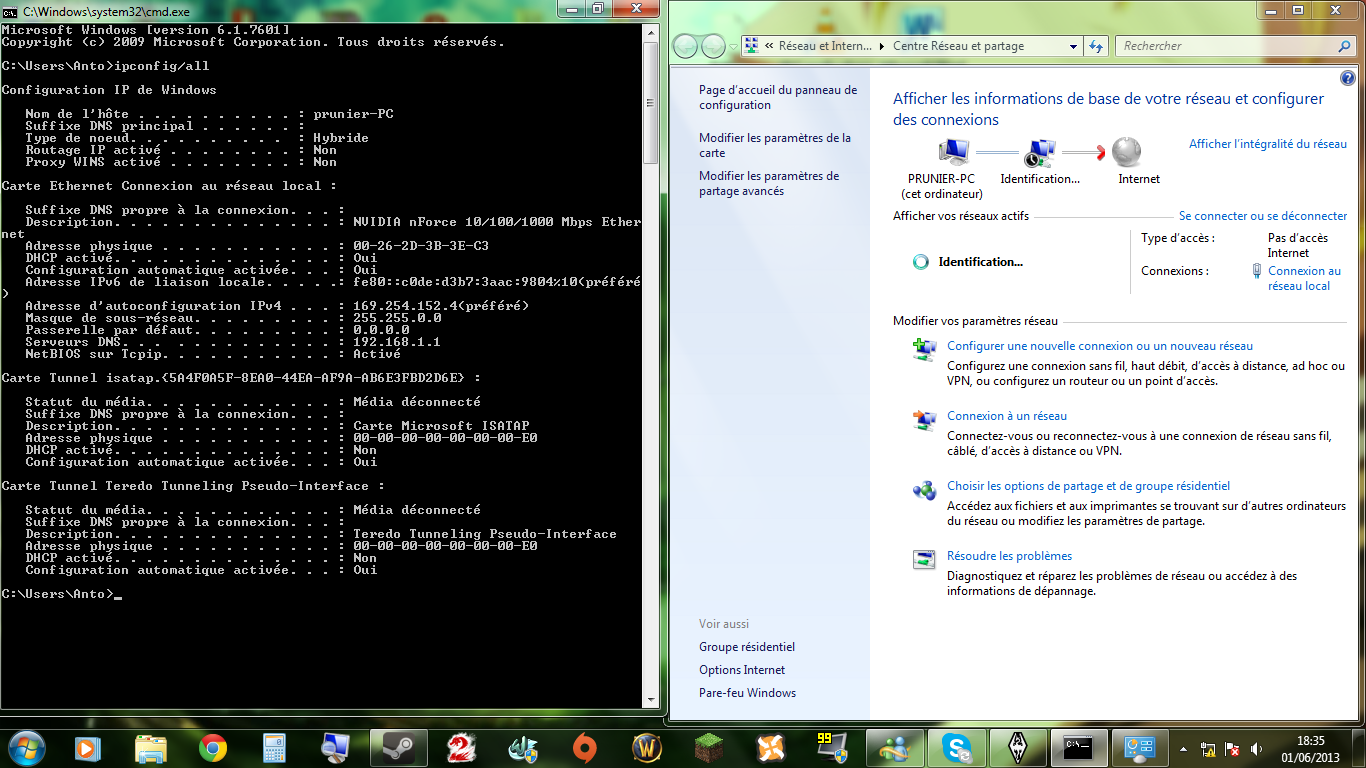
Task: Open Steam from the taskbar
Action: [398, 747]
